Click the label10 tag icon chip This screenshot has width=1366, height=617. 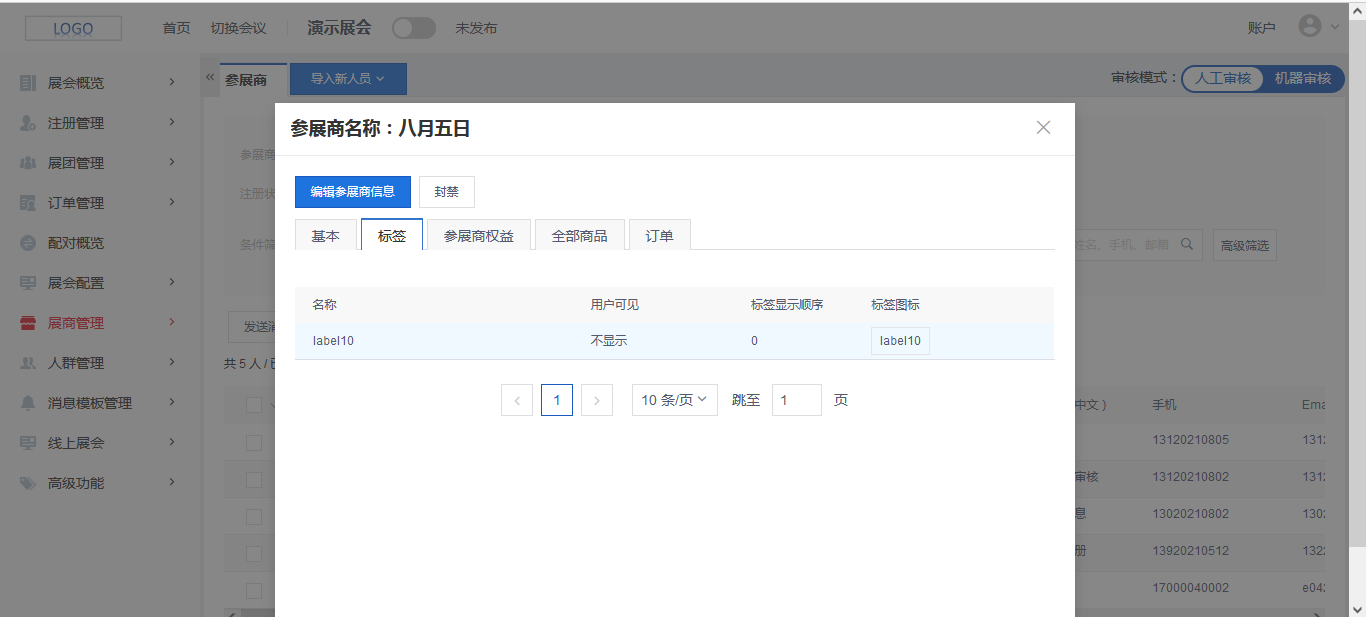(x=900, y=341)
